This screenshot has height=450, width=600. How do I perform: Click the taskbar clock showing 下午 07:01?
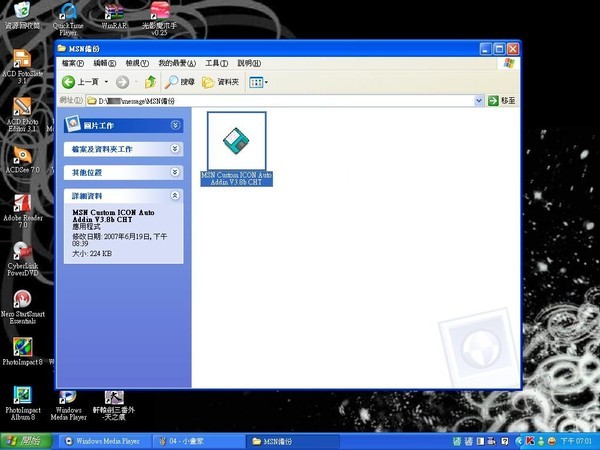(x=576, y=441)
